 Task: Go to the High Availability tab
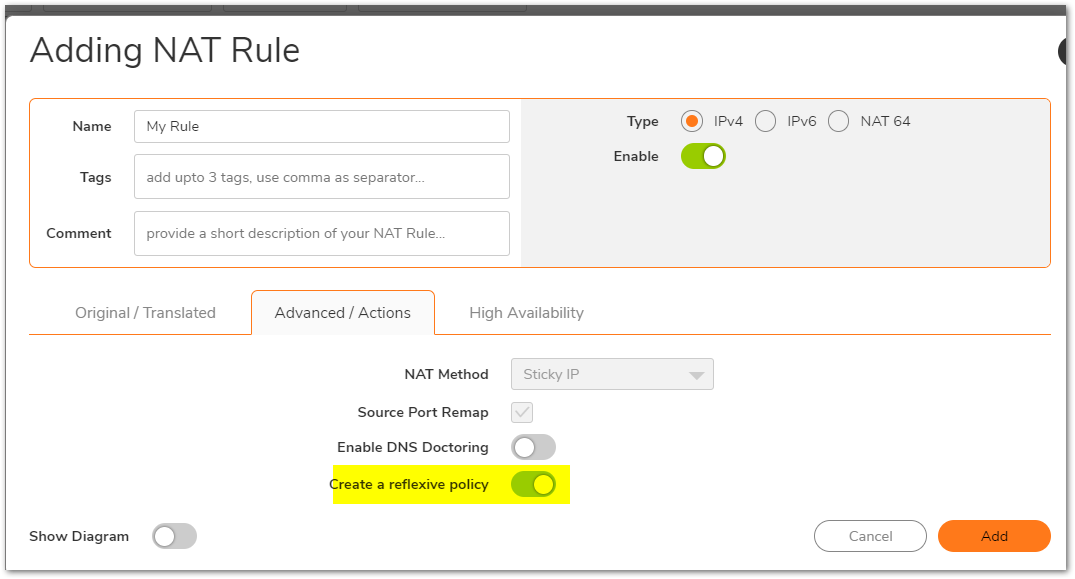tap(527, 313)
